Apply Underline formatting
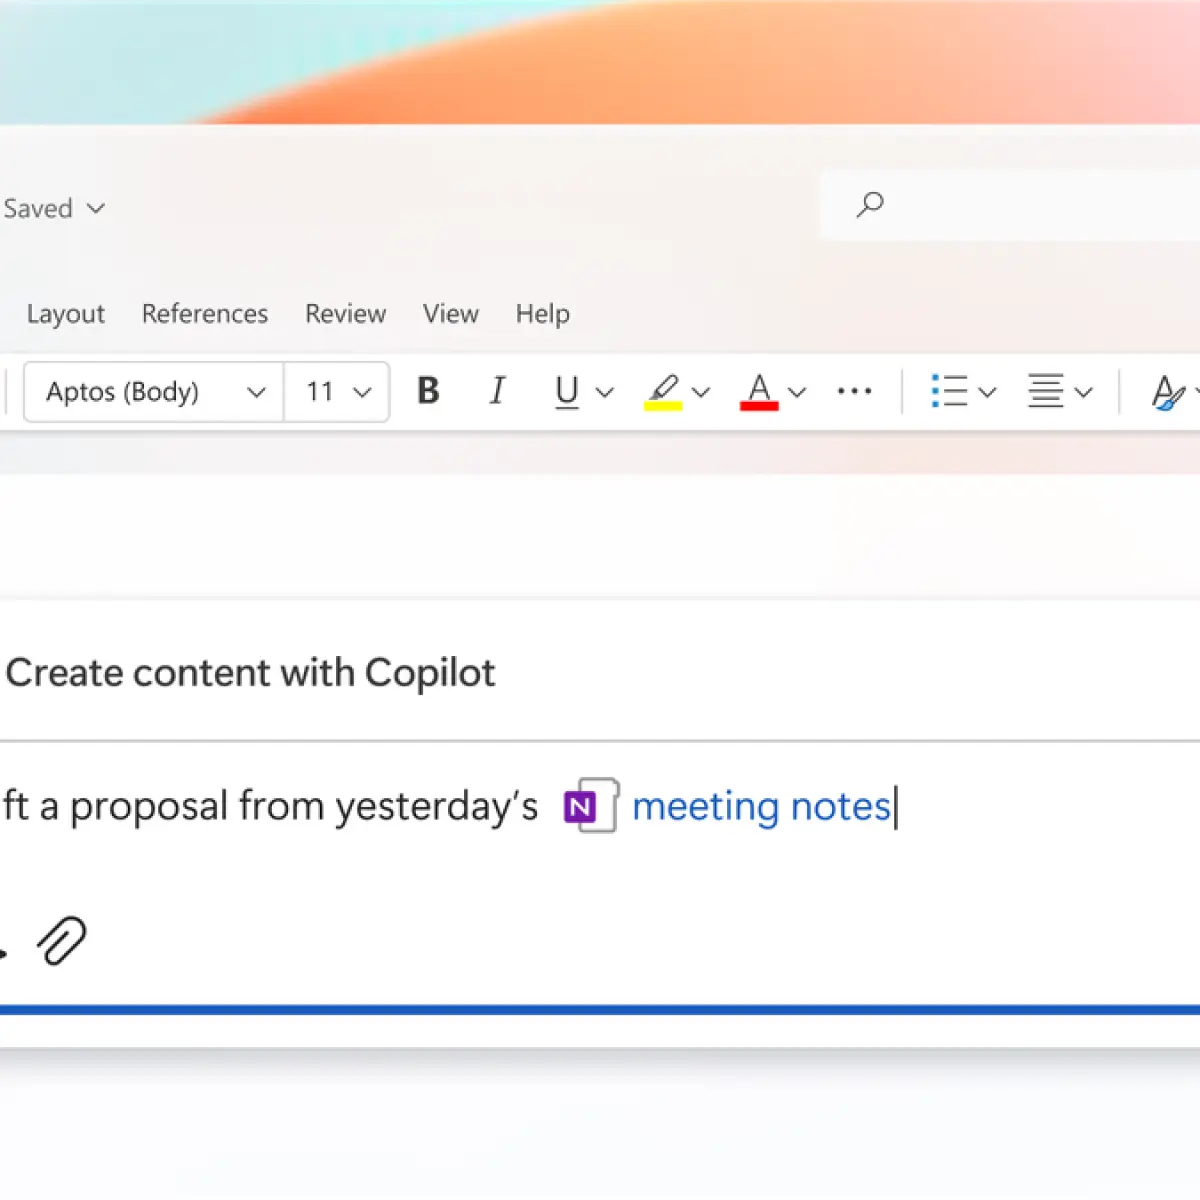Screen dimensions: 1200x1200 [x=567, y=391]
